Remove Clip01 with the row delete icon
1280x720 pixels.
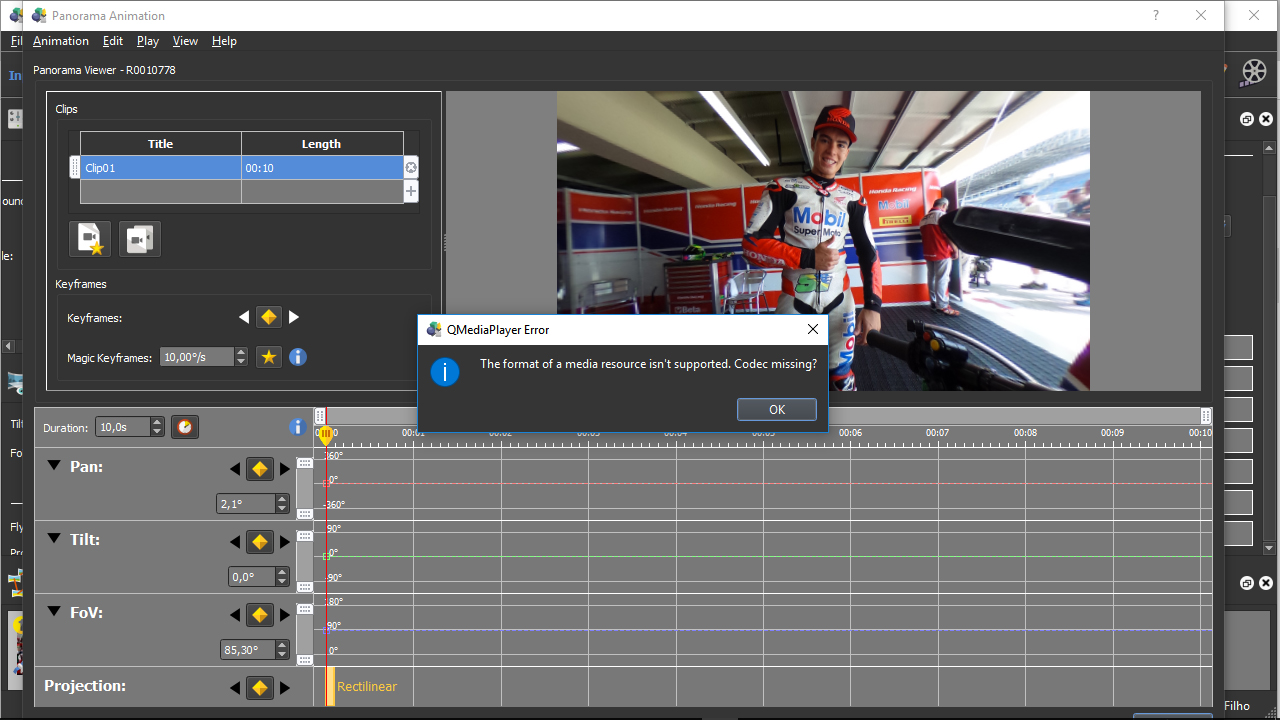tap(411, 168)
